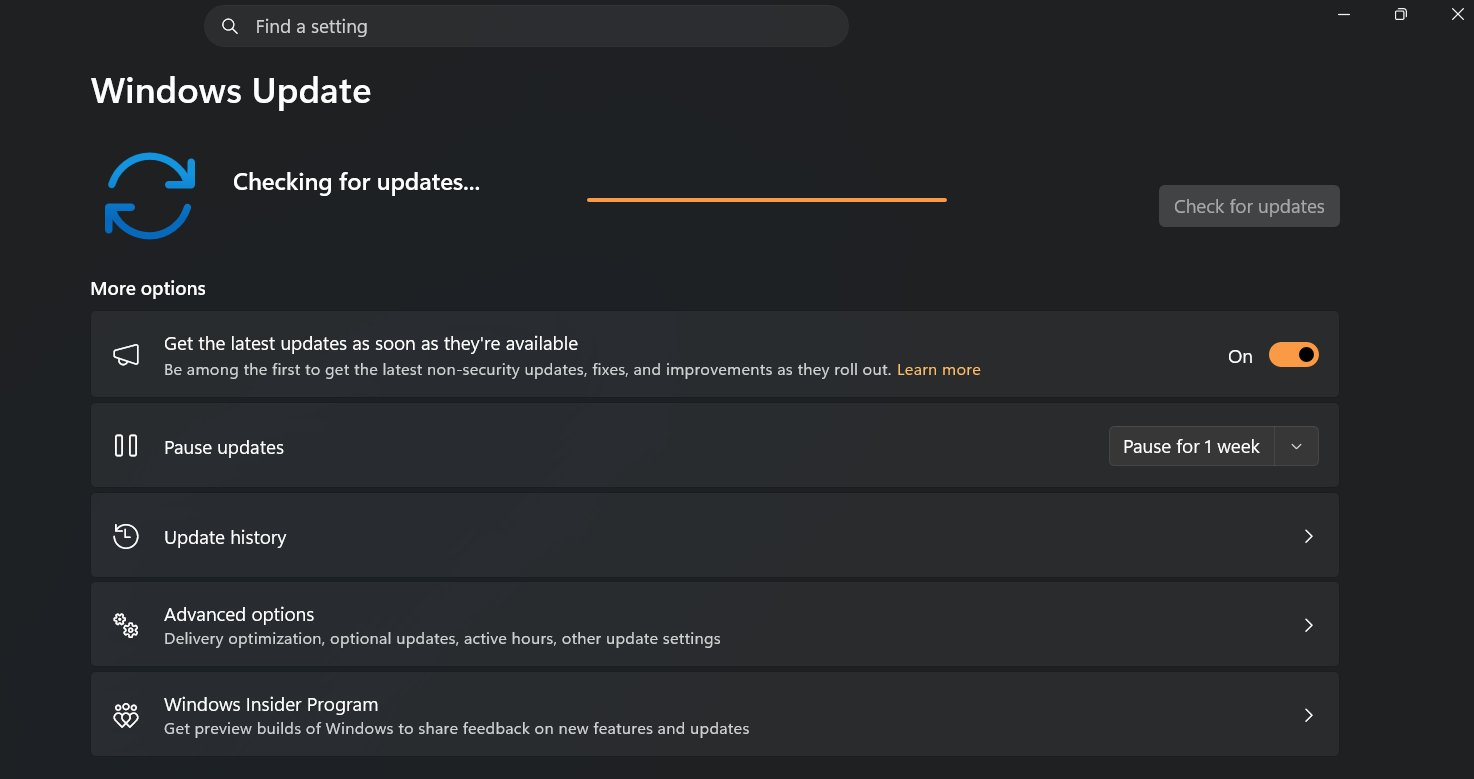
Task: Open Advanced options via its chevron
Action: (1308, 626)
